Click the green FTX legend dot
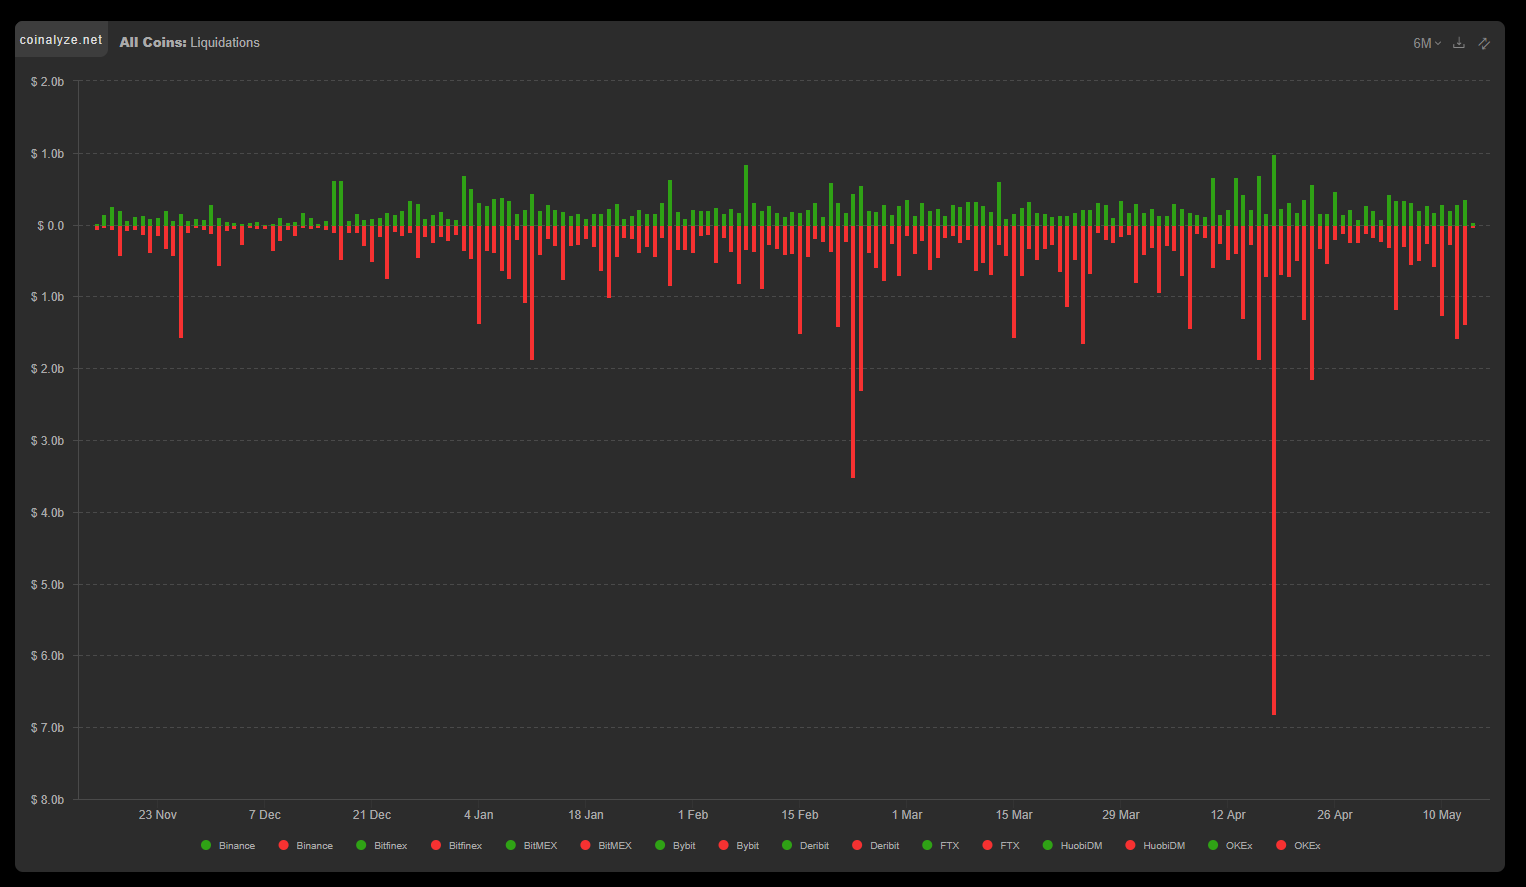Screen dimensions: 1526x887 pos(927,846)
